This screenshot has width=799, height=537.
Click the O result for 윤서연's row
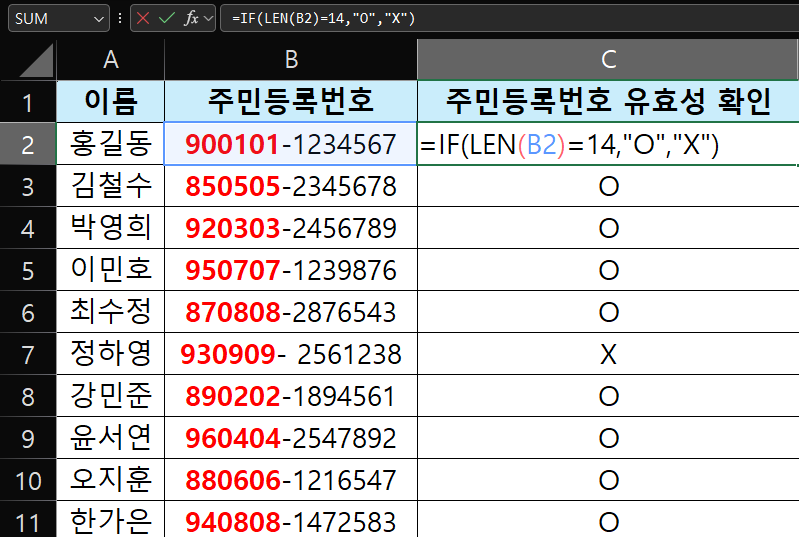pyautogui.click(x=608, y=438)
